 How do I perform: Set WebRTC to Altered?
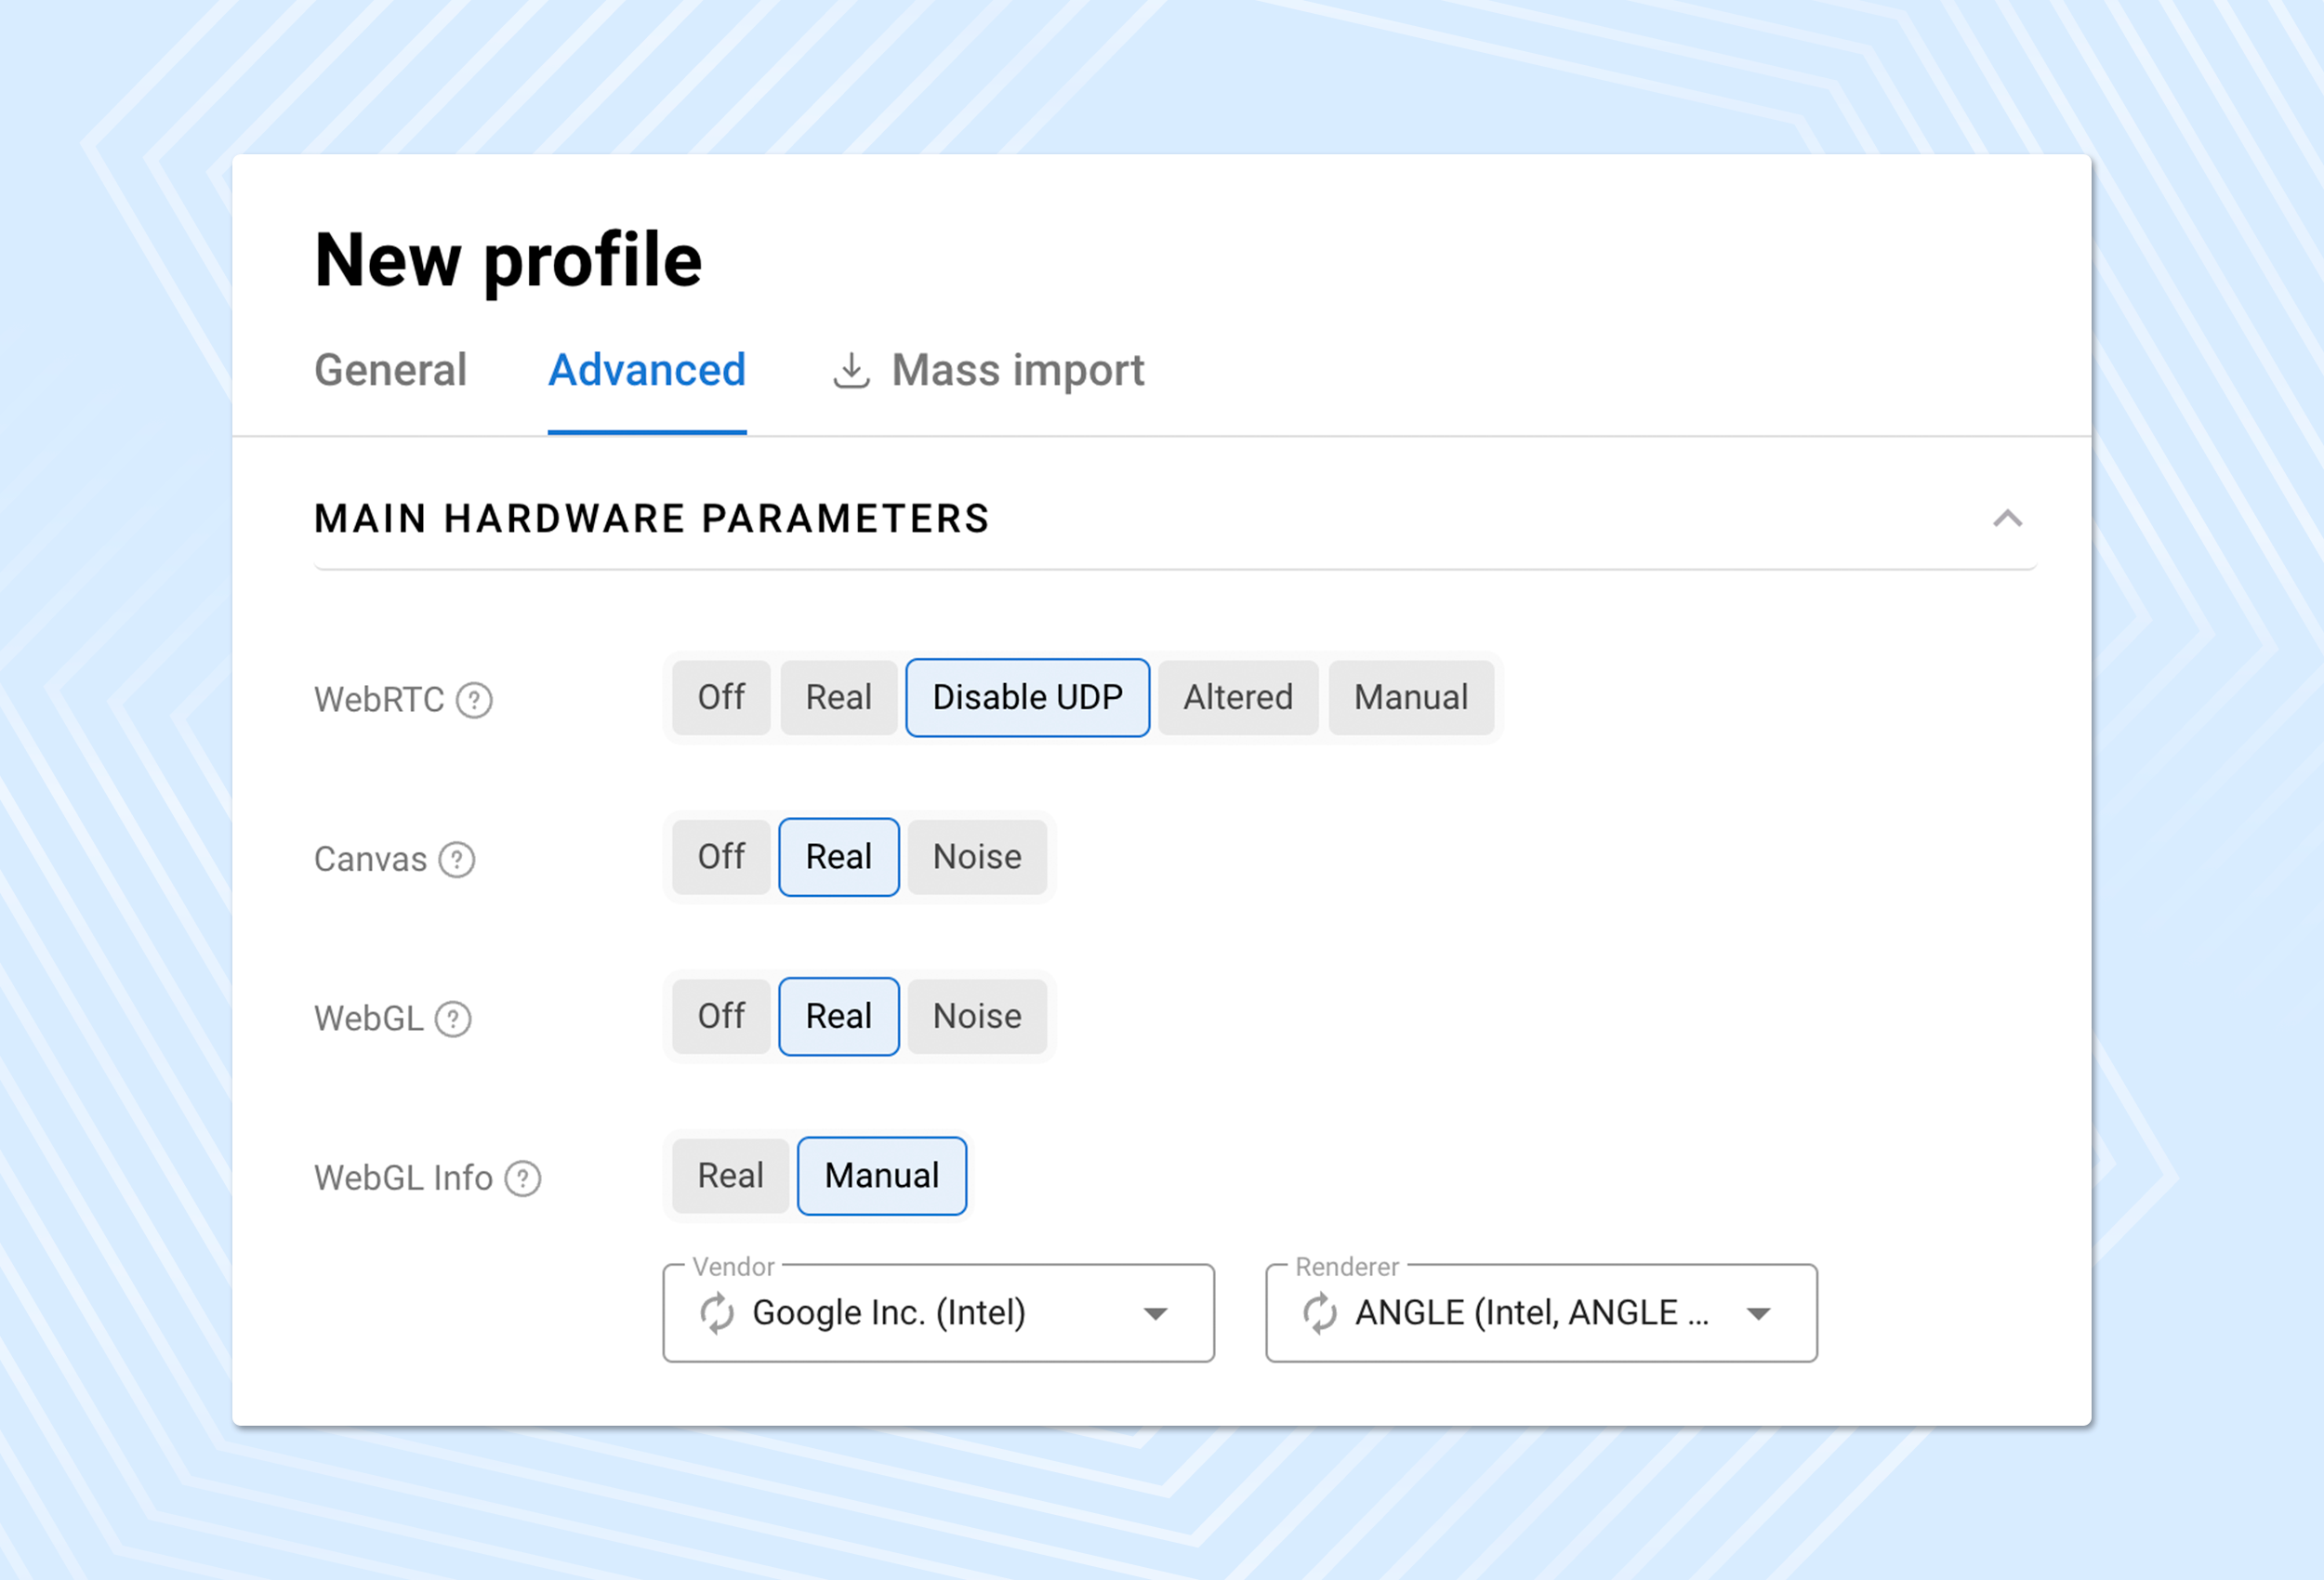click(1238, 698)
